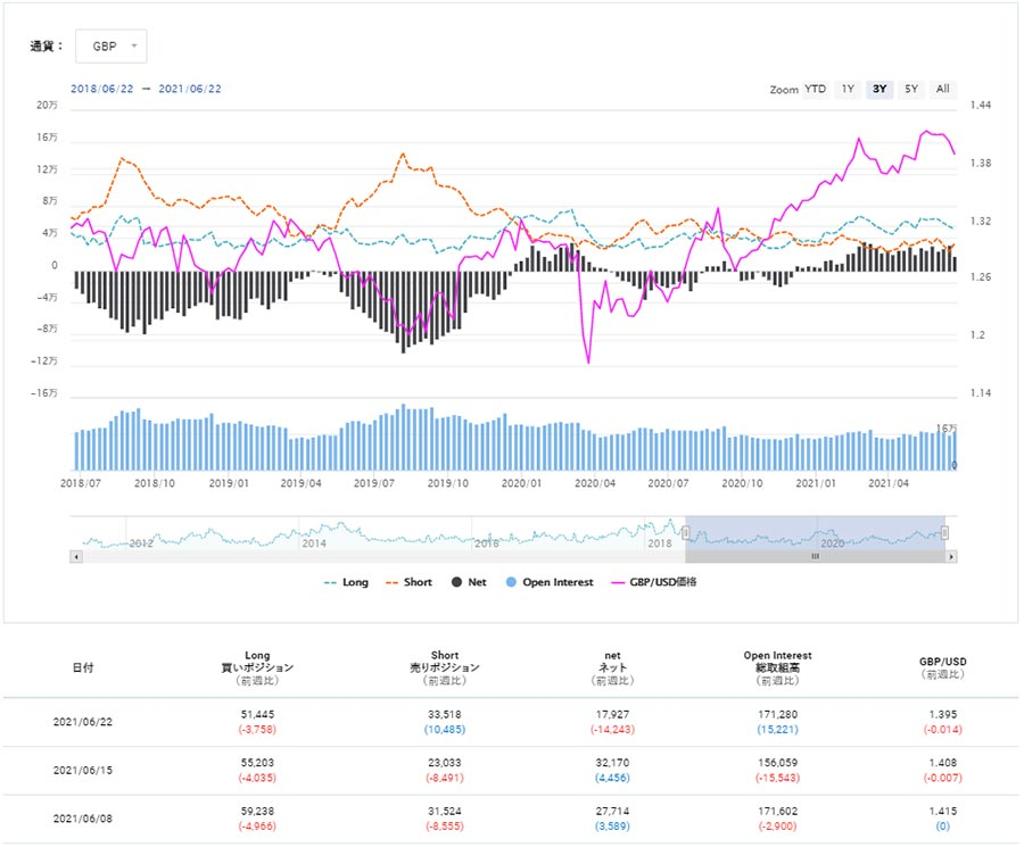Click the navigator left scroll arrow
The width and height of the screenshot is (1024, 847).
pos(76,556)
